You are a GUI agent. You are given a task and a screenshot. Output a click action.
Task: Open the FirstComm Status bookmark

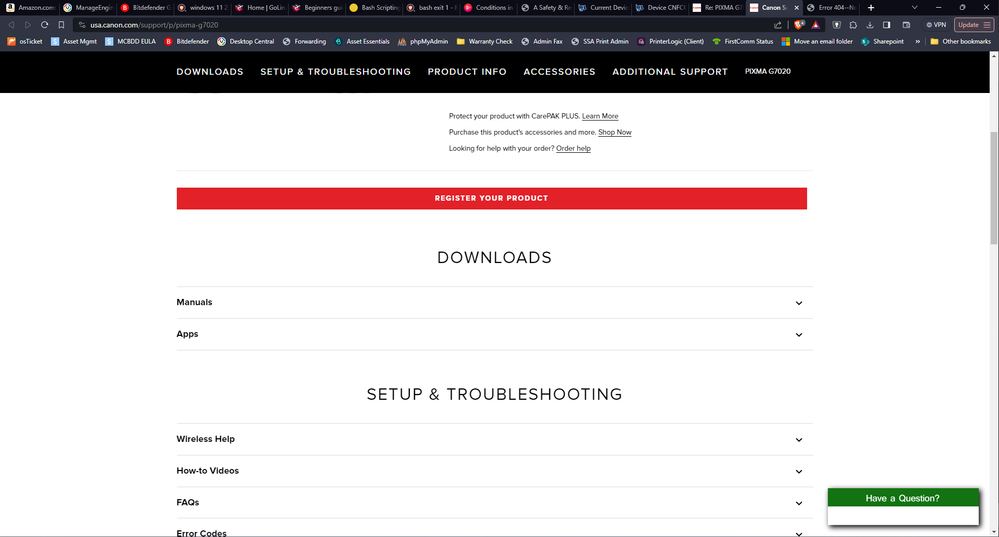point(742,41)
